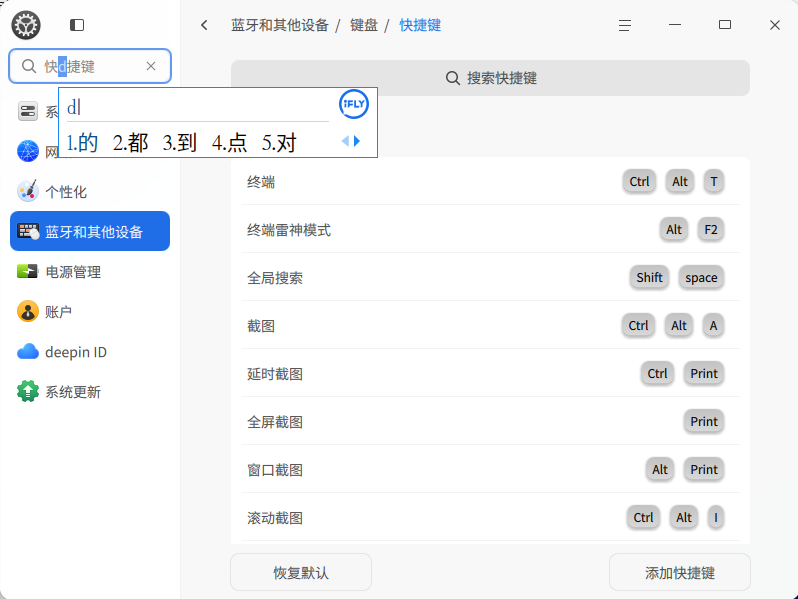This screenshot has height=599, width=798.
Task: Click Alt key of 窗口截图
Action: point(660,469)
